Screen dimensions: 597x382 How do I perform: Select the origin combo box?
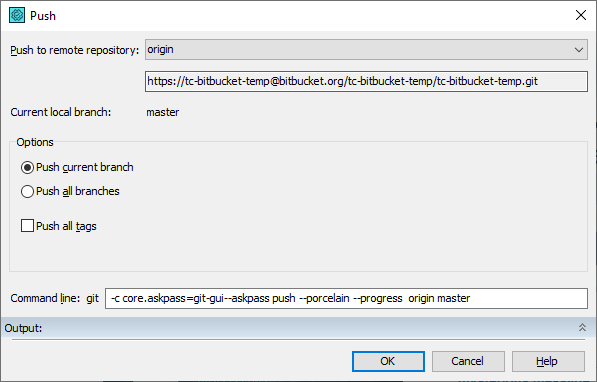[366, 50]
